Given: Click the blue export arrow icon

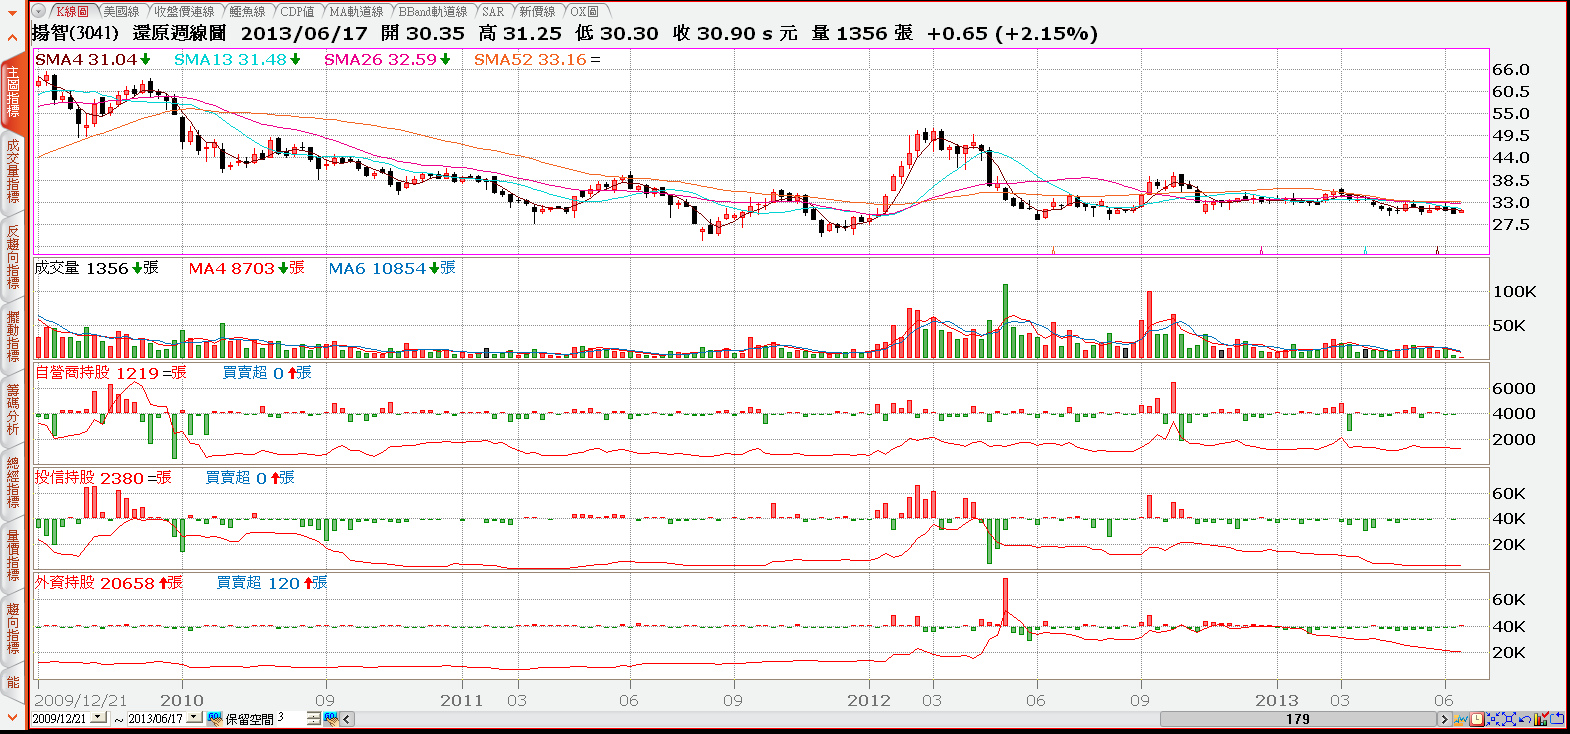Looking at the screenshot, I should (x=1557, y=718).
